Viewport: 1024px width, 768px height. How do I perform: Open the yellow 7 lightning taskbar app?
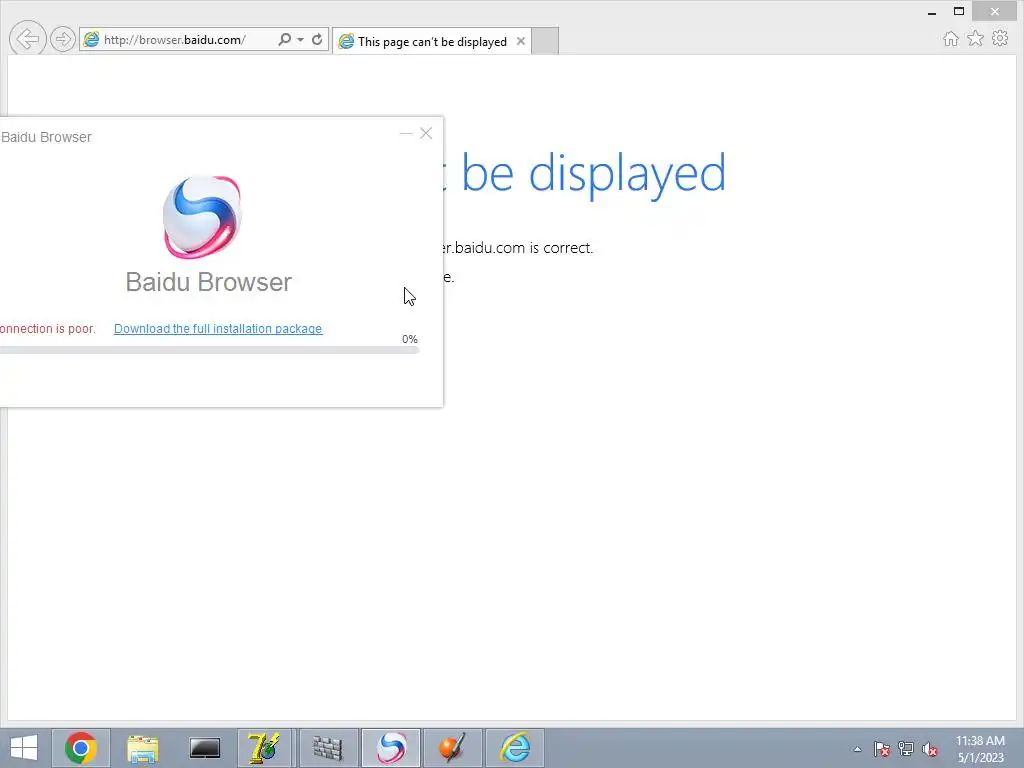266,748
